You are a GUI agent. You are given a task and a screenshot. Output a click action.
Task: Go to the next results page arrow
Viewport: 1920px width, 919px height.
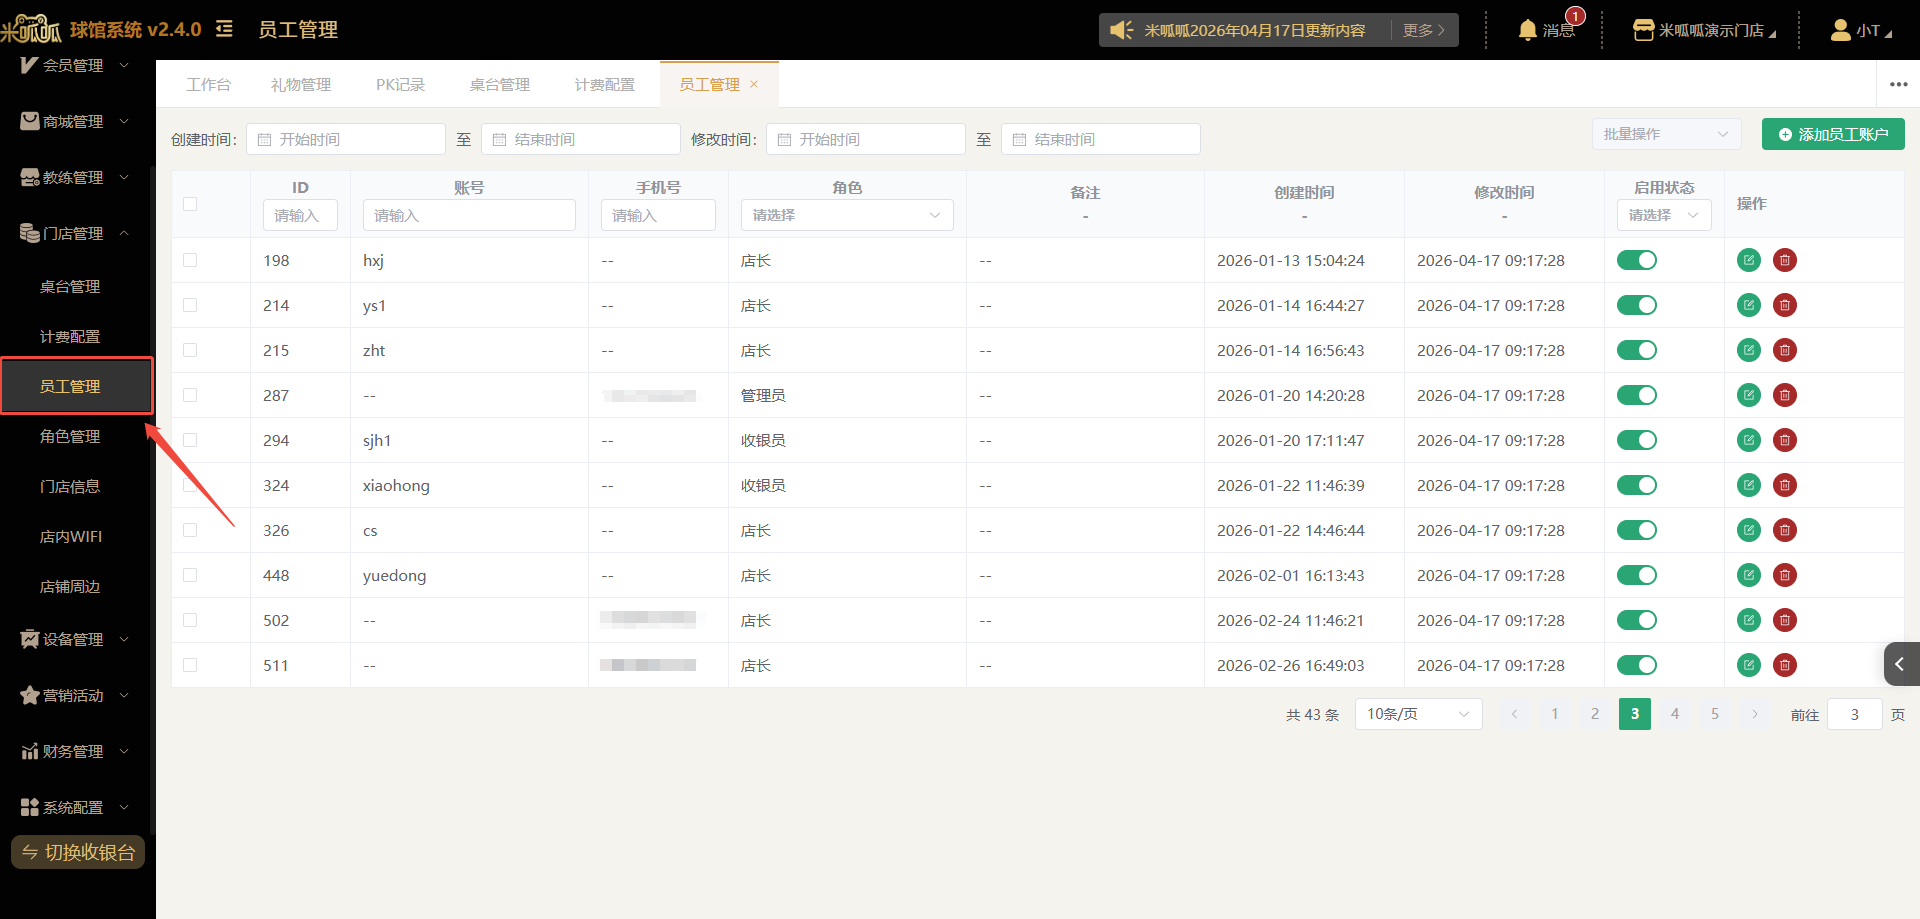(x=1755, y=714)
